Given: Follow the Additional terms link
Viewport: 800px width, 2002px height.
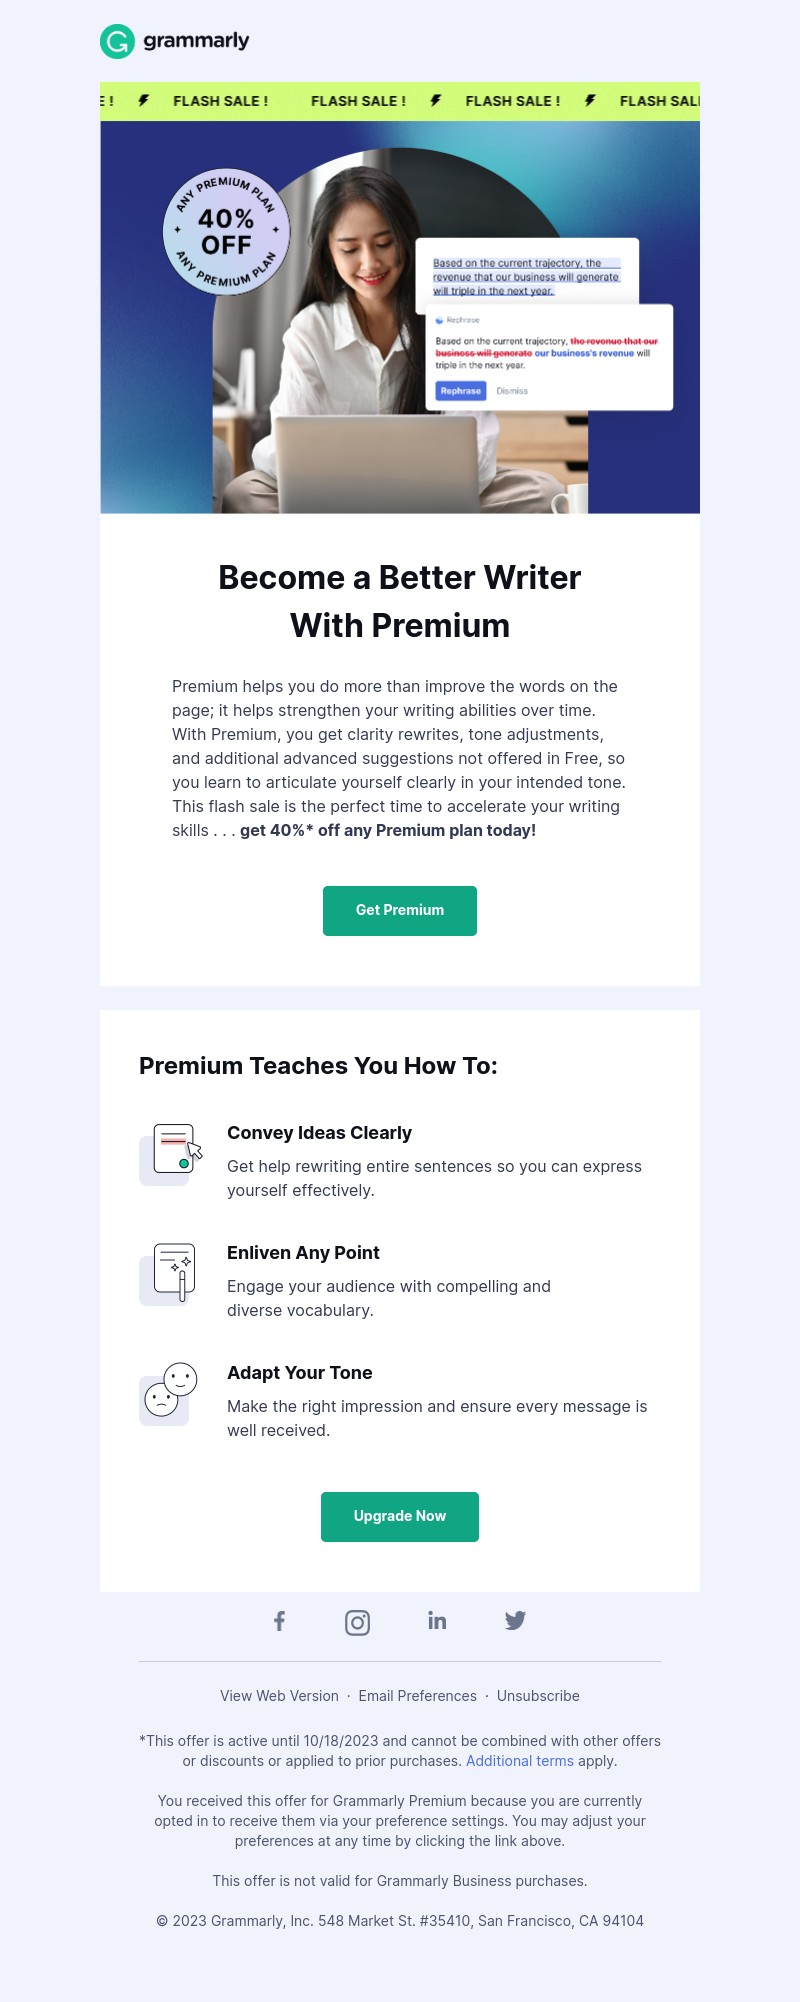Looking at the screenshot, I should [520, 1761].
